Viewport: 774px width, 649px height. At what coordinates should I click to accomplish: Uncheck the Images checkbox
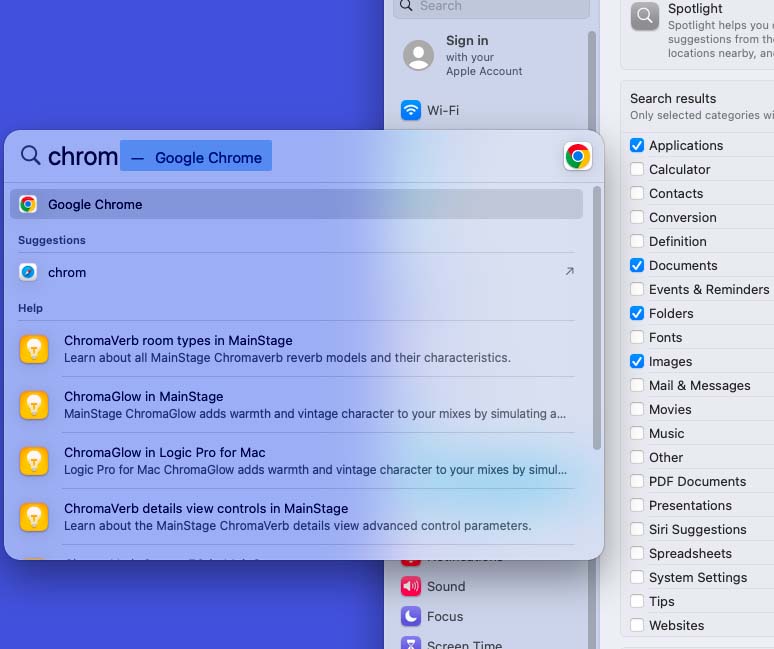(637, 361)
